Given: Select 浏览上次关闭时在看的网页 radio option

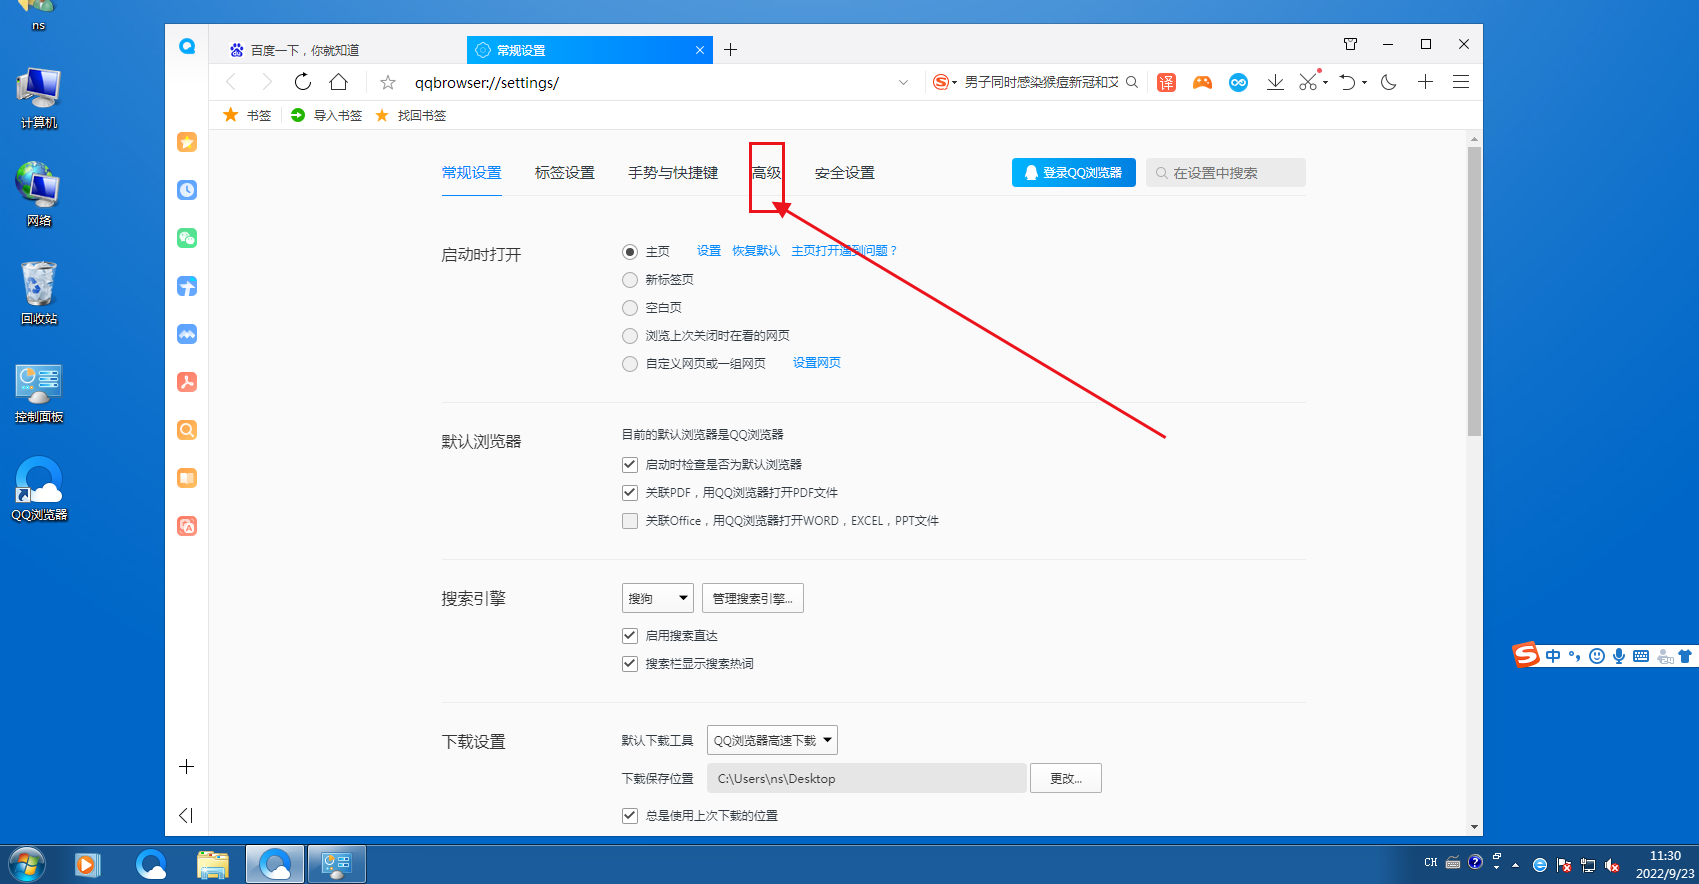Looking at the screenshot, I should (x=630, y=336).
